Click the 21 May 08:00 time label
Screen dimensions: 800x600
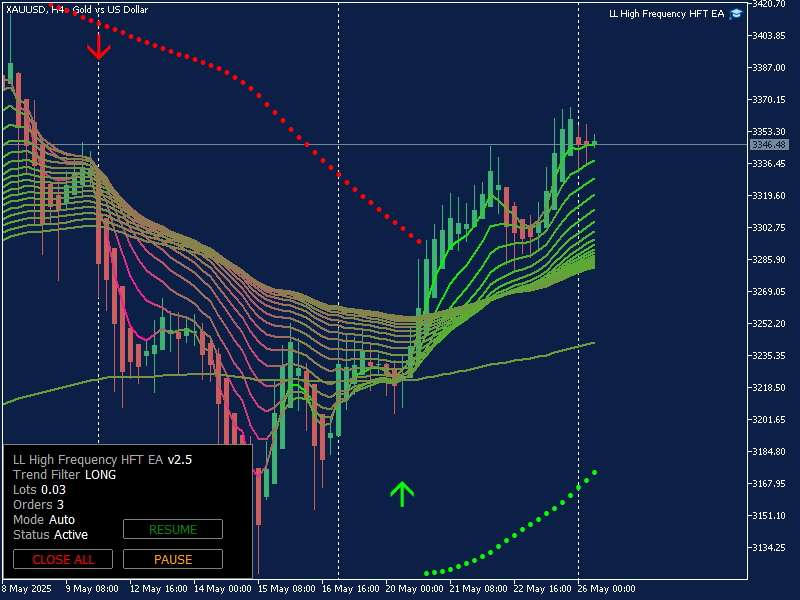point(479,588)
